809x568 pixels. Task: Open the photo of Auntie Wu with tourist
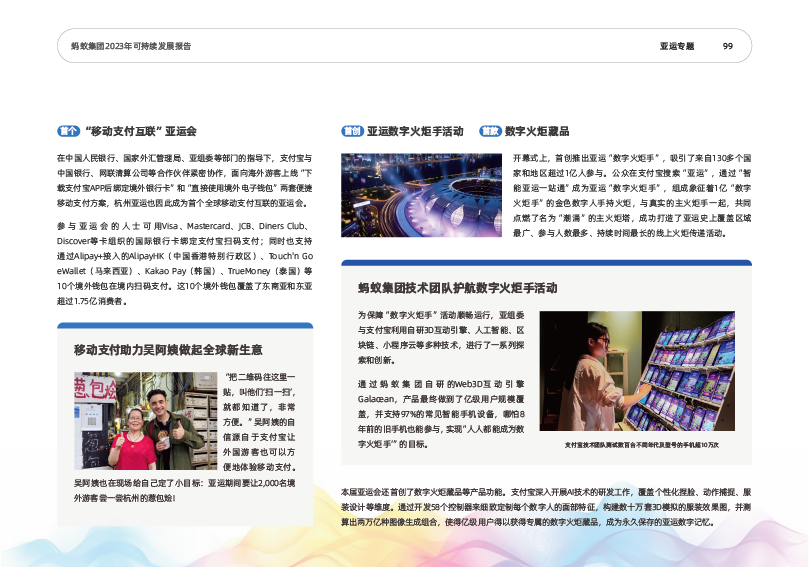point(146,420)
